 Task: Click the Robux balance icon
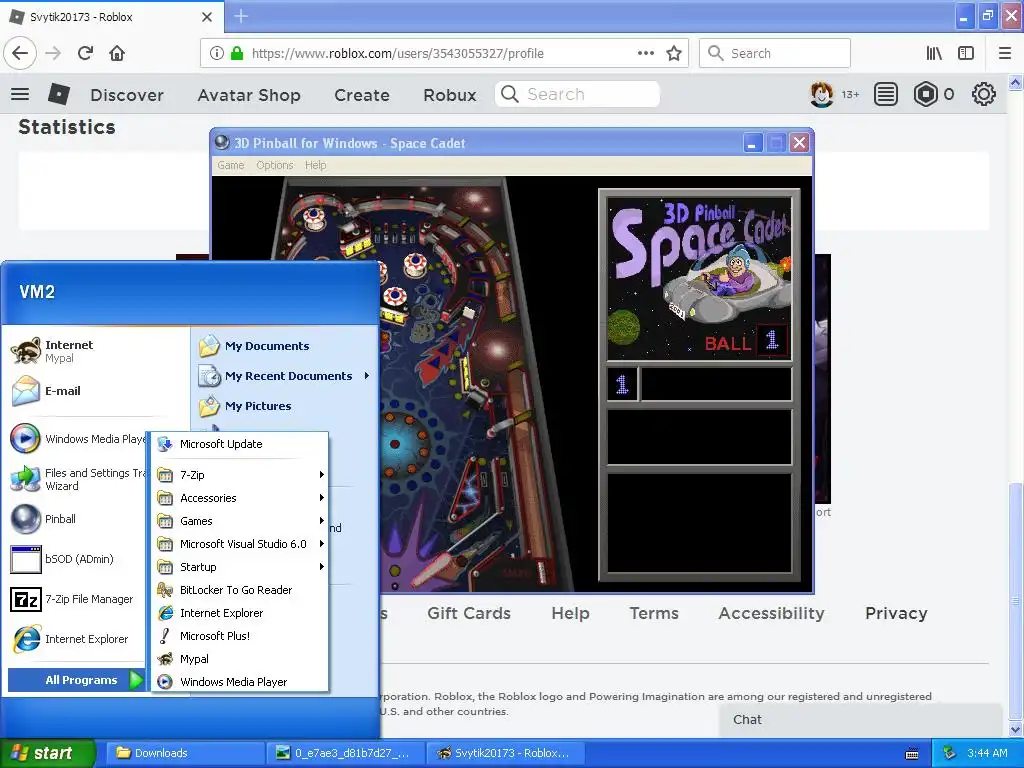(925, 95)
